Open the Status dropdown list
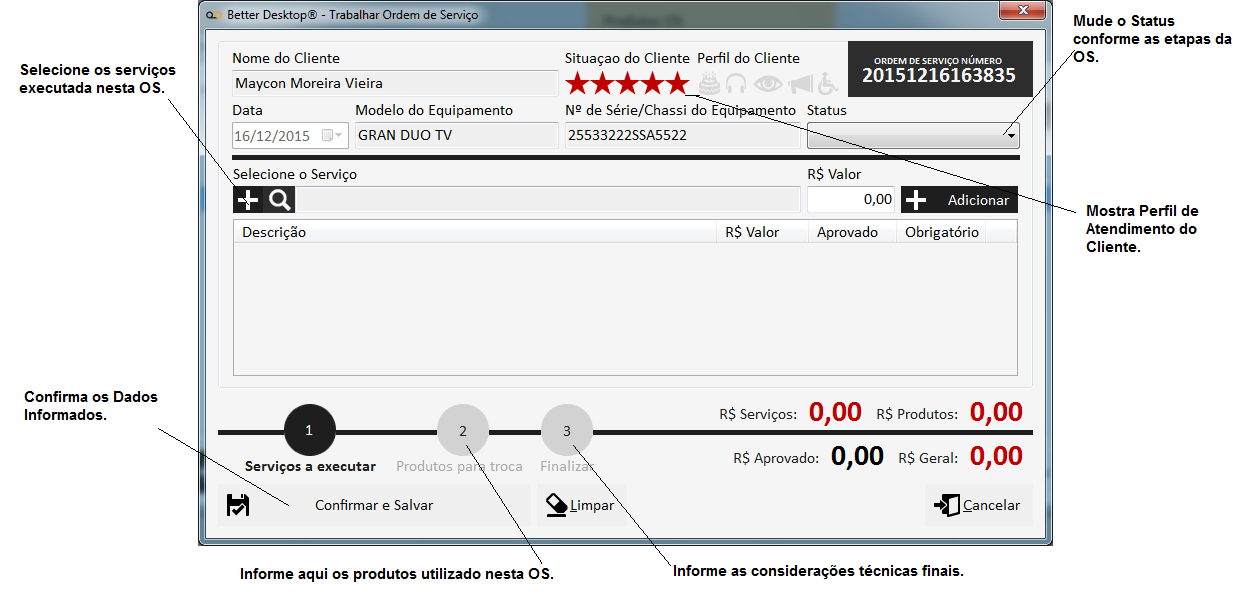Image resolution: width=1254 pixels, height=599 pixels. click(1010, 136)
